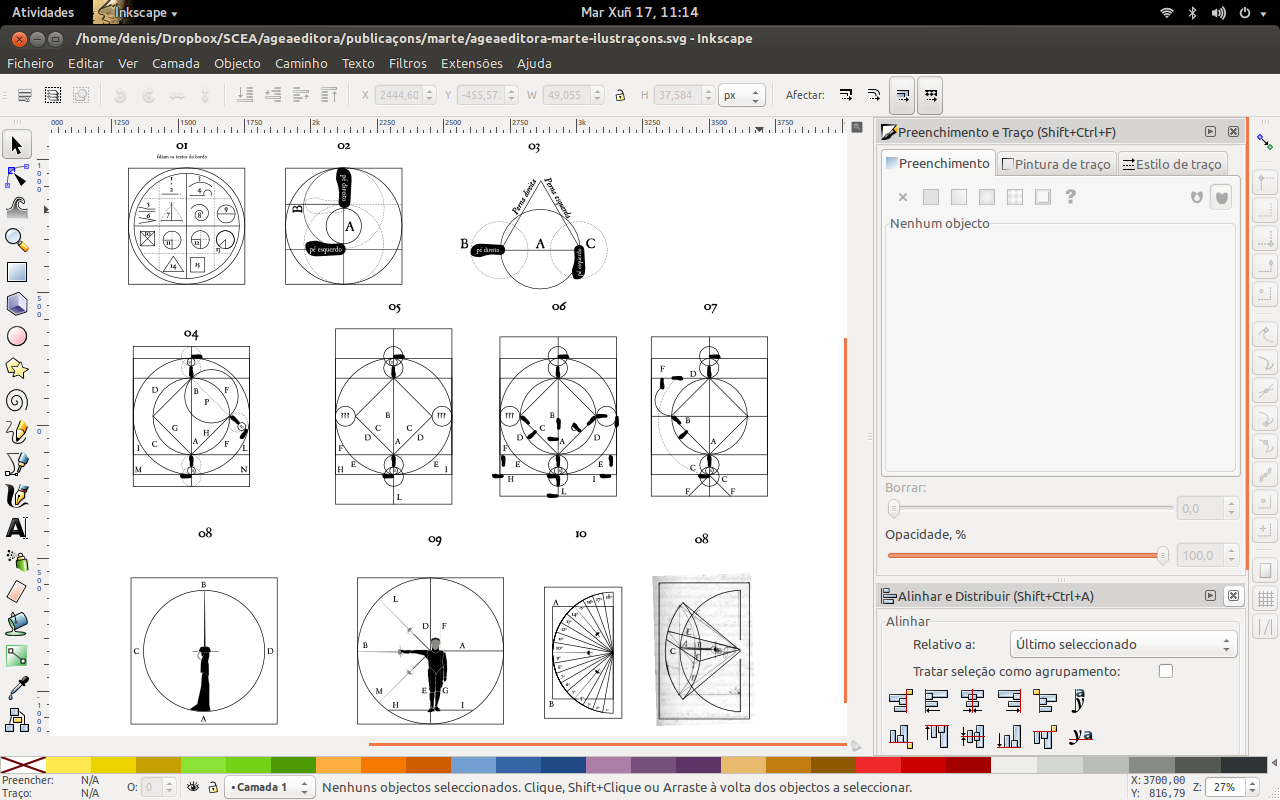Select the Text tool
The width and height of the screenshot is (1280, 800).
(x=17, y=528)
